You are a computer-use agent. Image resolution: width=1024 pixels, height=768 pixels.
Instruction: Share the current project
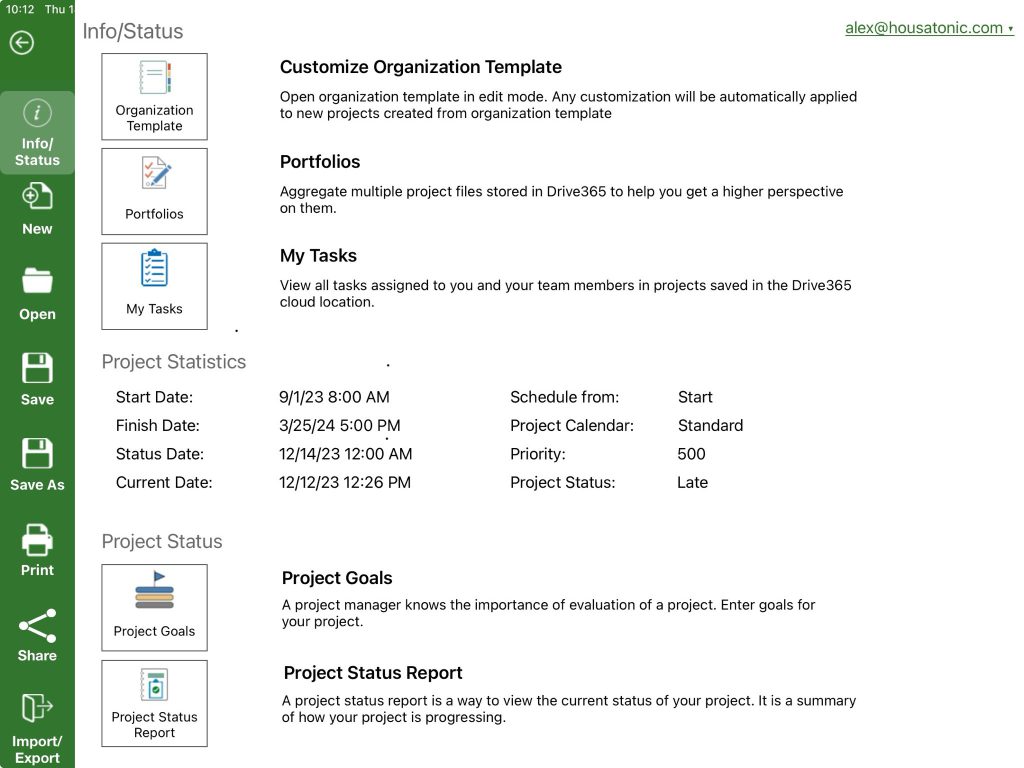[37, 636]
